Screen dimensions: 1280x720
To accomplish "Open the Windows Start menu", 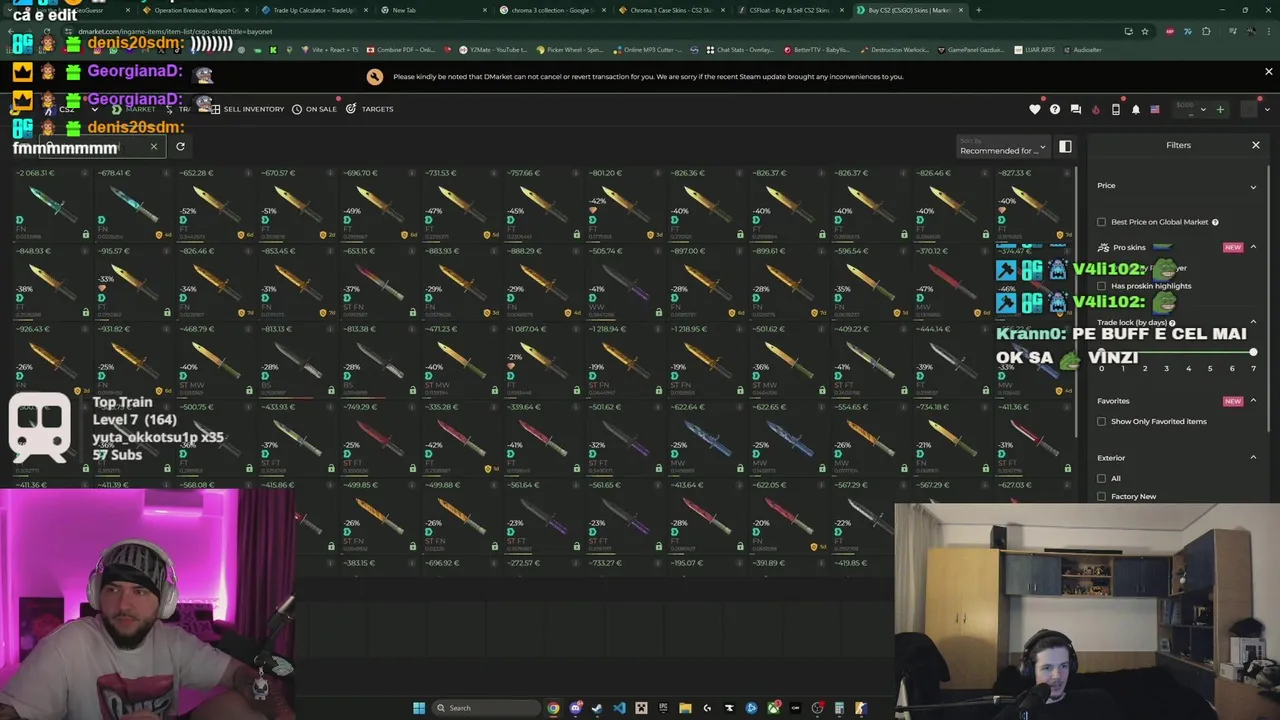I will [x=419, y=708].
